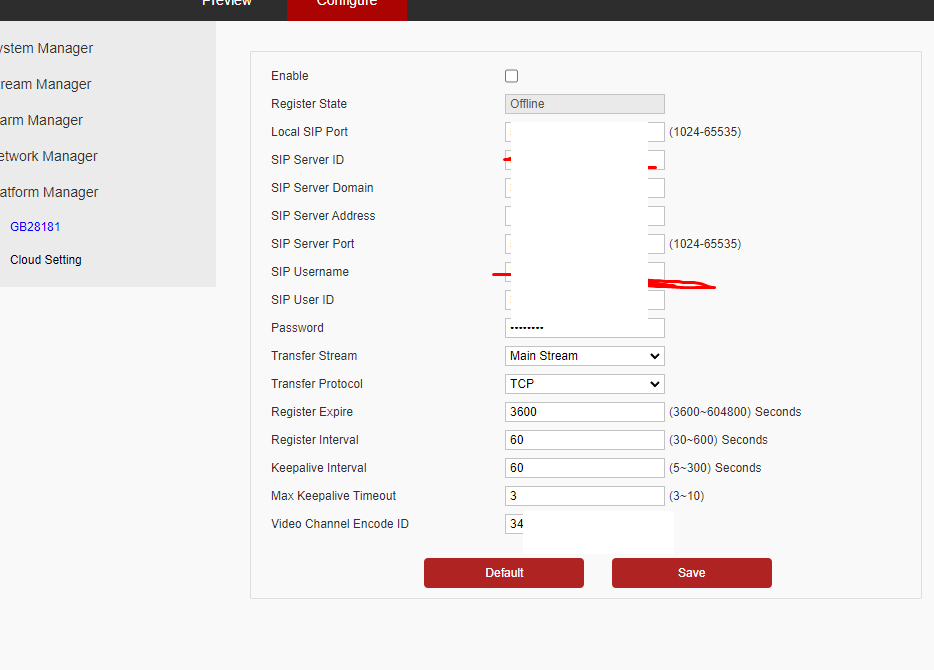Click the 'SIP User ID' label
This screenshot has height=670, width=934.
303,300
